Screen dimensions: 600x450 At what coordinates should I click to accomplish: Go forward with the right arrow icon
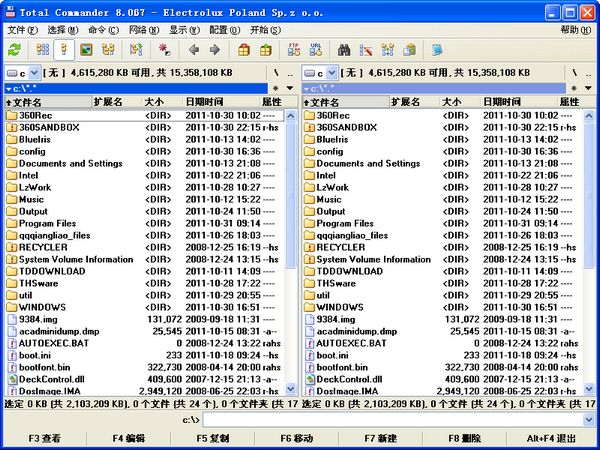click(x=215, y=50)
